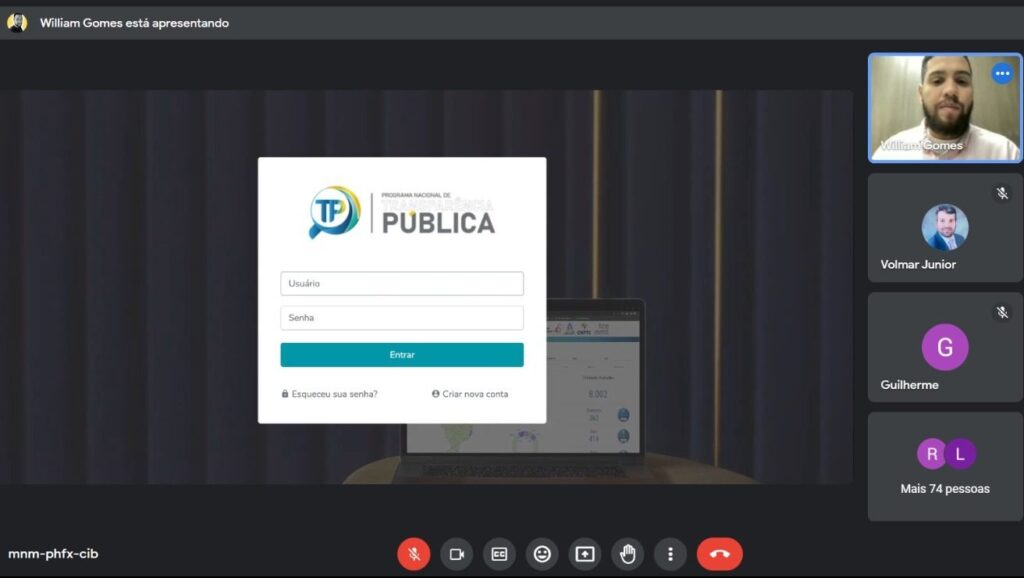Open the Criar nova conta link
1024x578 pixels.
coord(470,394)
